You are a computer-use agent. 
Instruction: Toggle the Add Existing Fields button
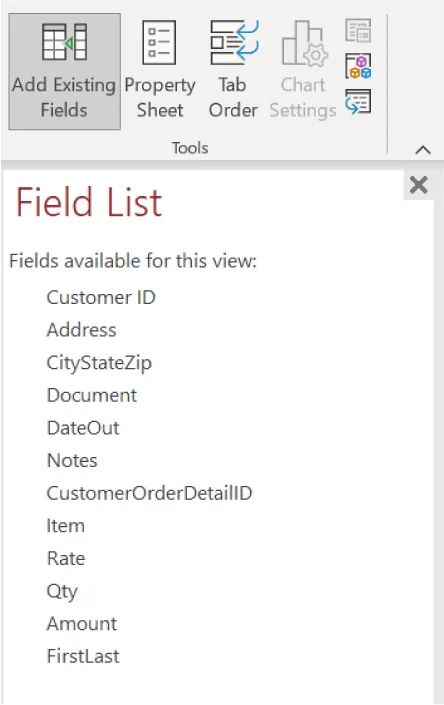(64, 71)
